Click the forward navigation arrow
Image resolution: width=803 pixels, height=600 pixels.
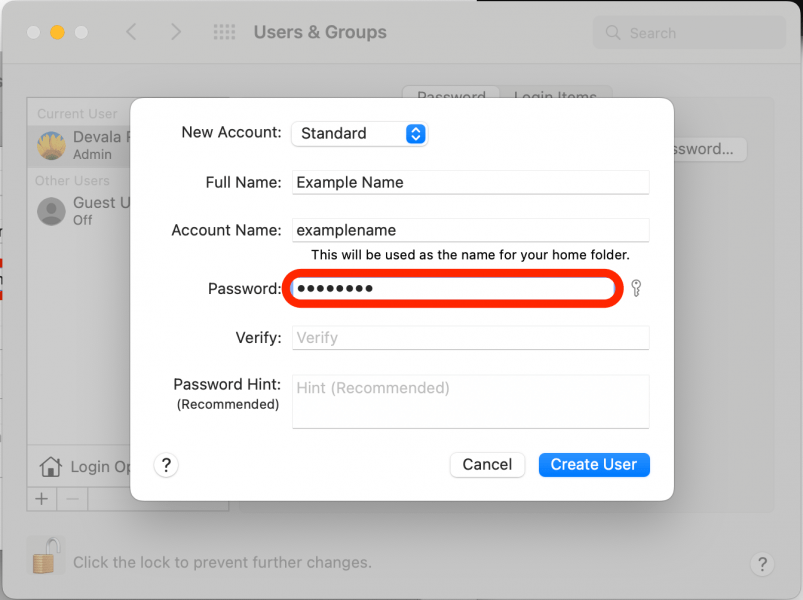coord(176,31)
